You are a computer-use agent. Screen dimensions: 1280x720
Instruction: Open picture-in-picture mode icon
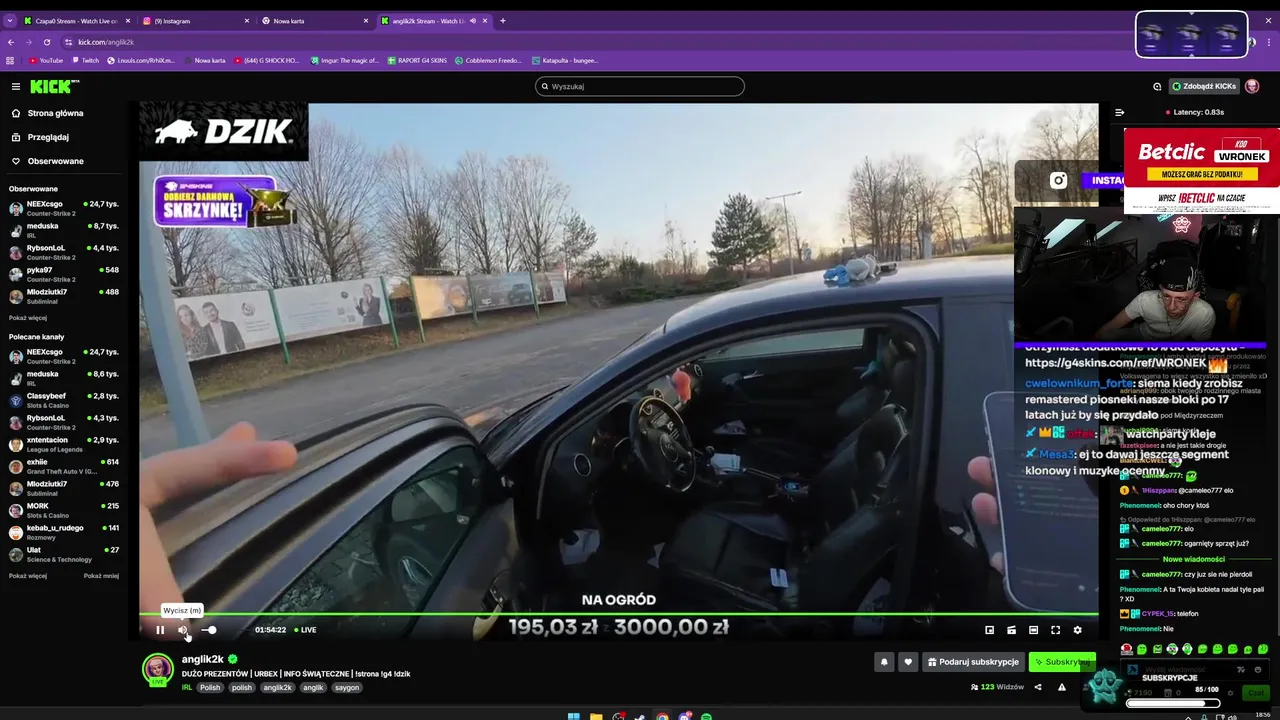[x=990, y=630]
